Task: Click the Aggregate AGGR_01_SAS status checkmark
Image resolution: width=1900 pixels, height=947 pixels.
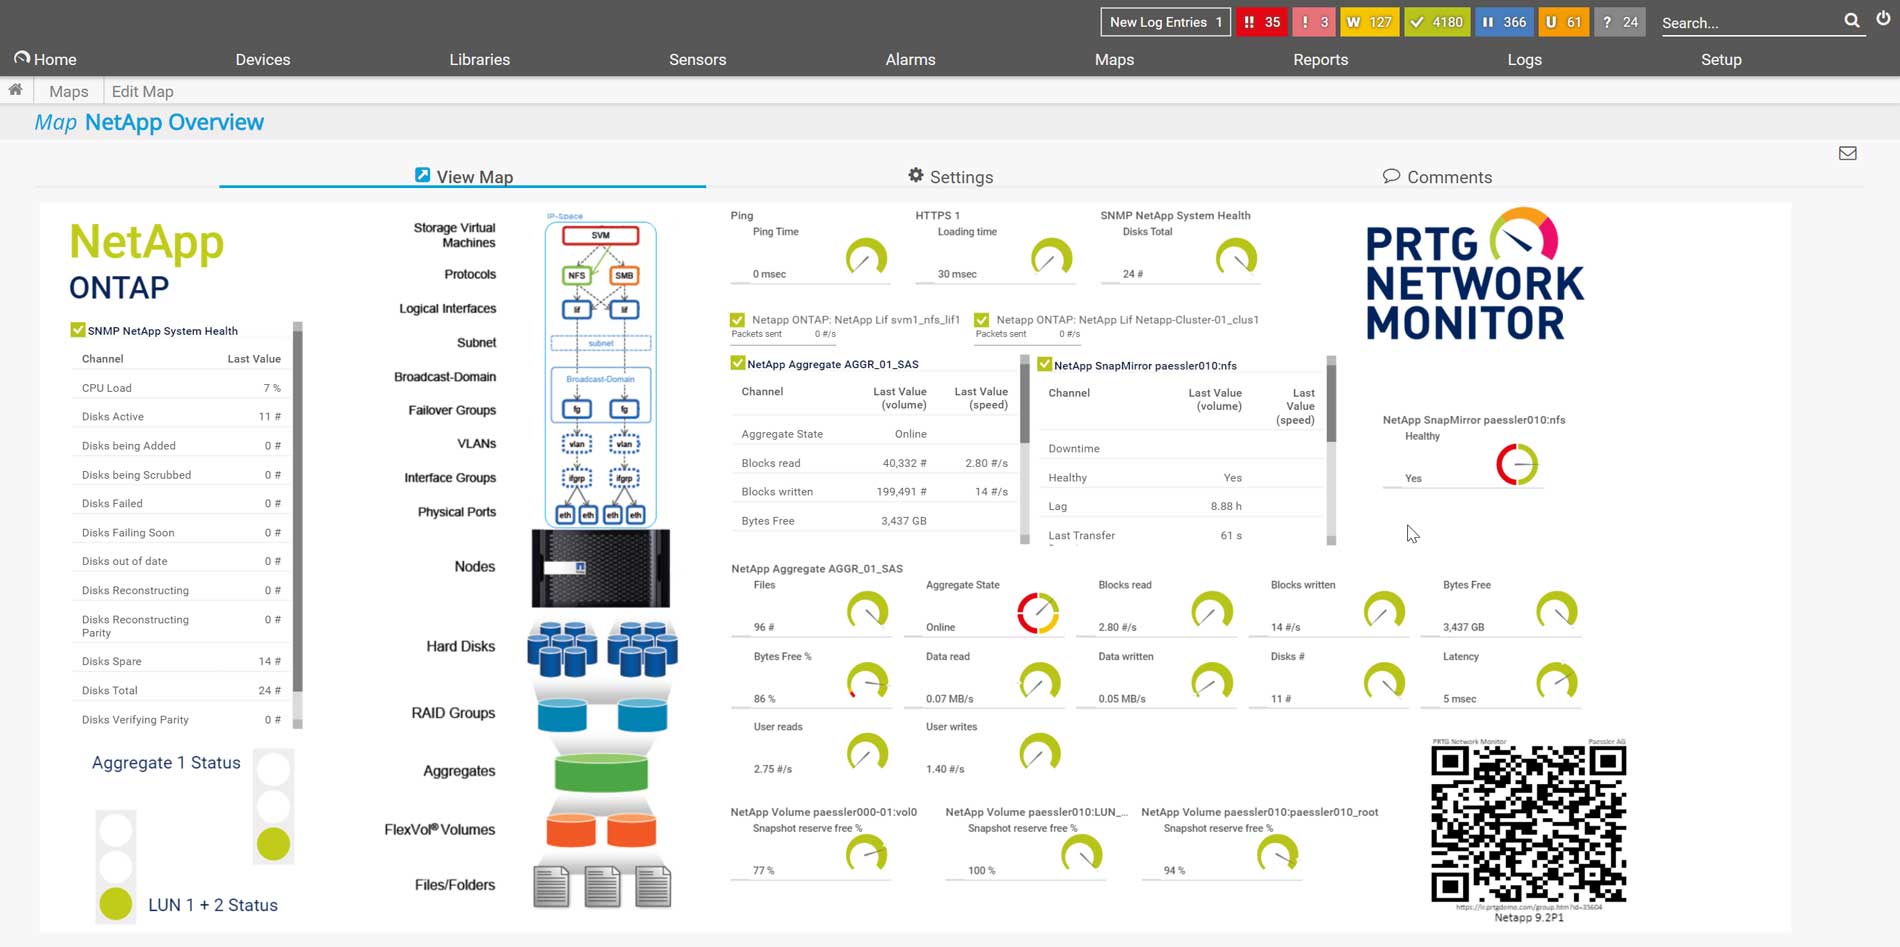Action: 738,363
